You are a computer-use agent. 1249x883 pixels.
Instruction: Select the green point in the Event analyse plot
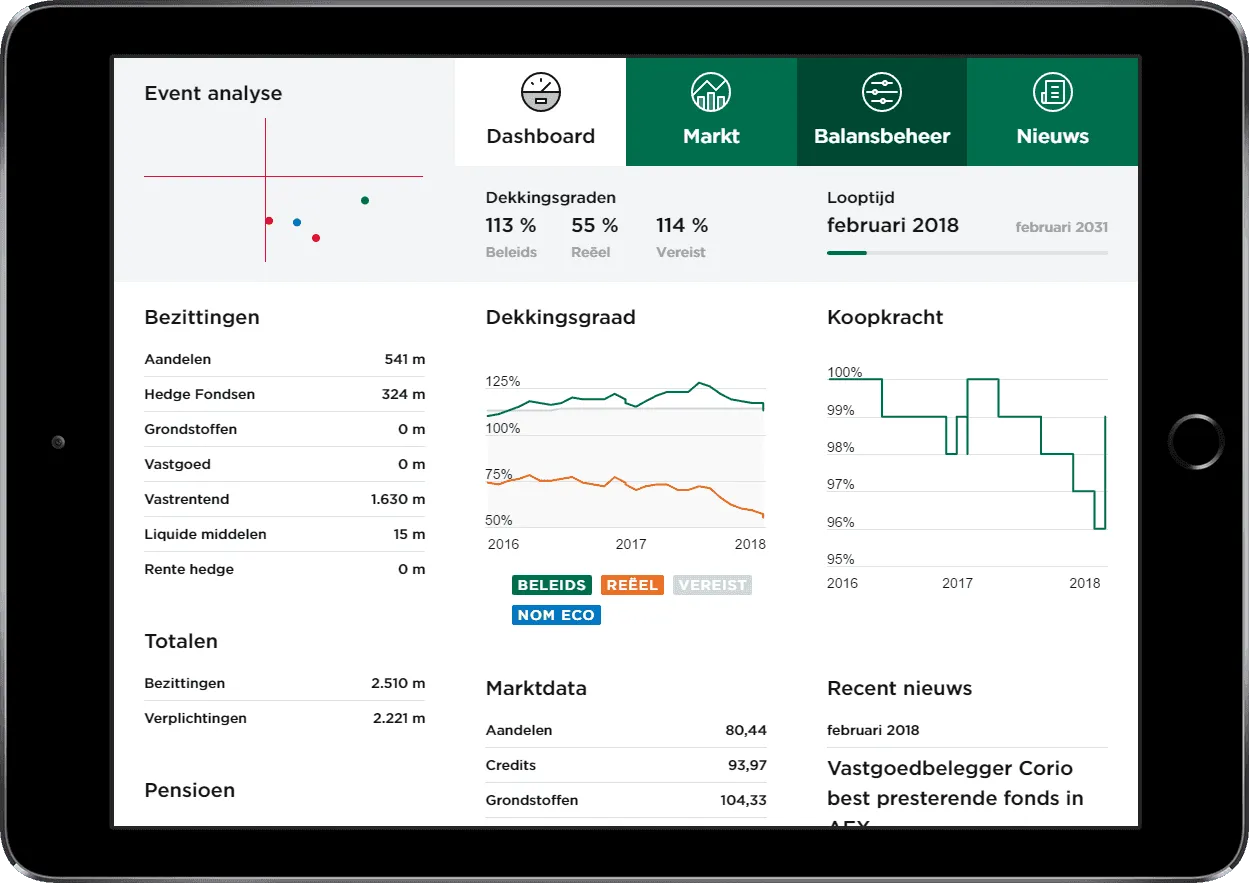[364, 200]
